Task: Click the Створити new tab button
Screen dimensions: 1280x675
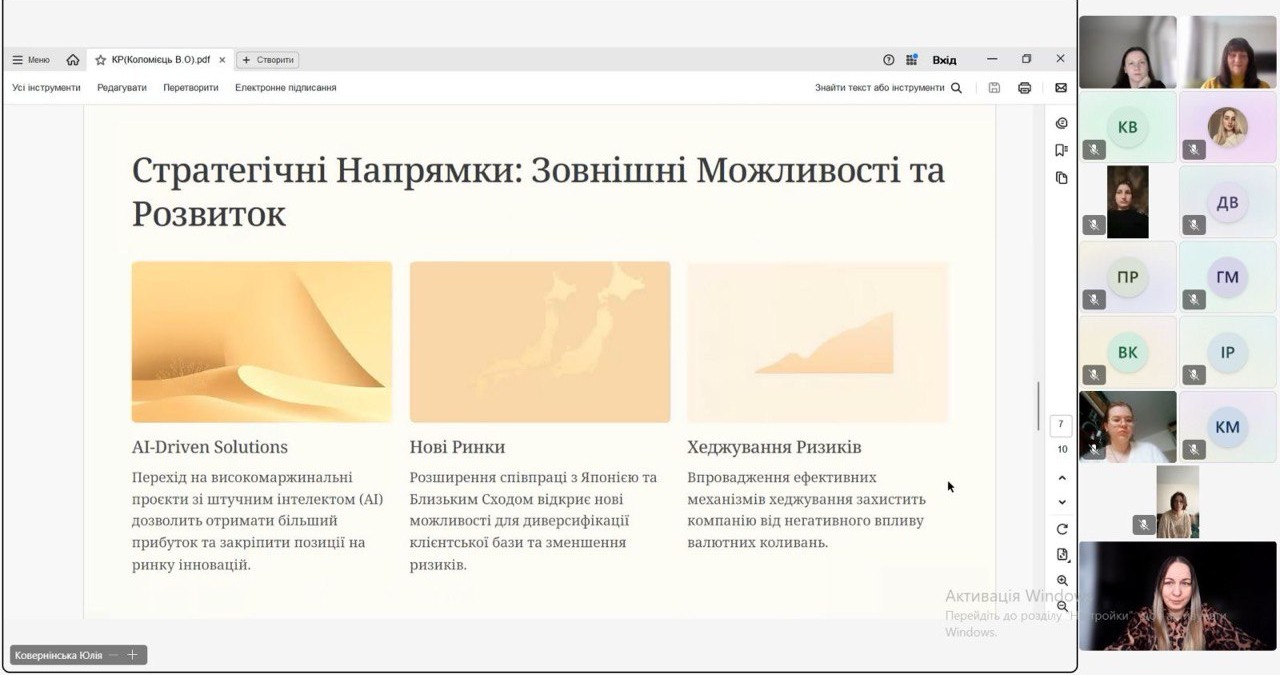Action: click(x=268, y=60)
